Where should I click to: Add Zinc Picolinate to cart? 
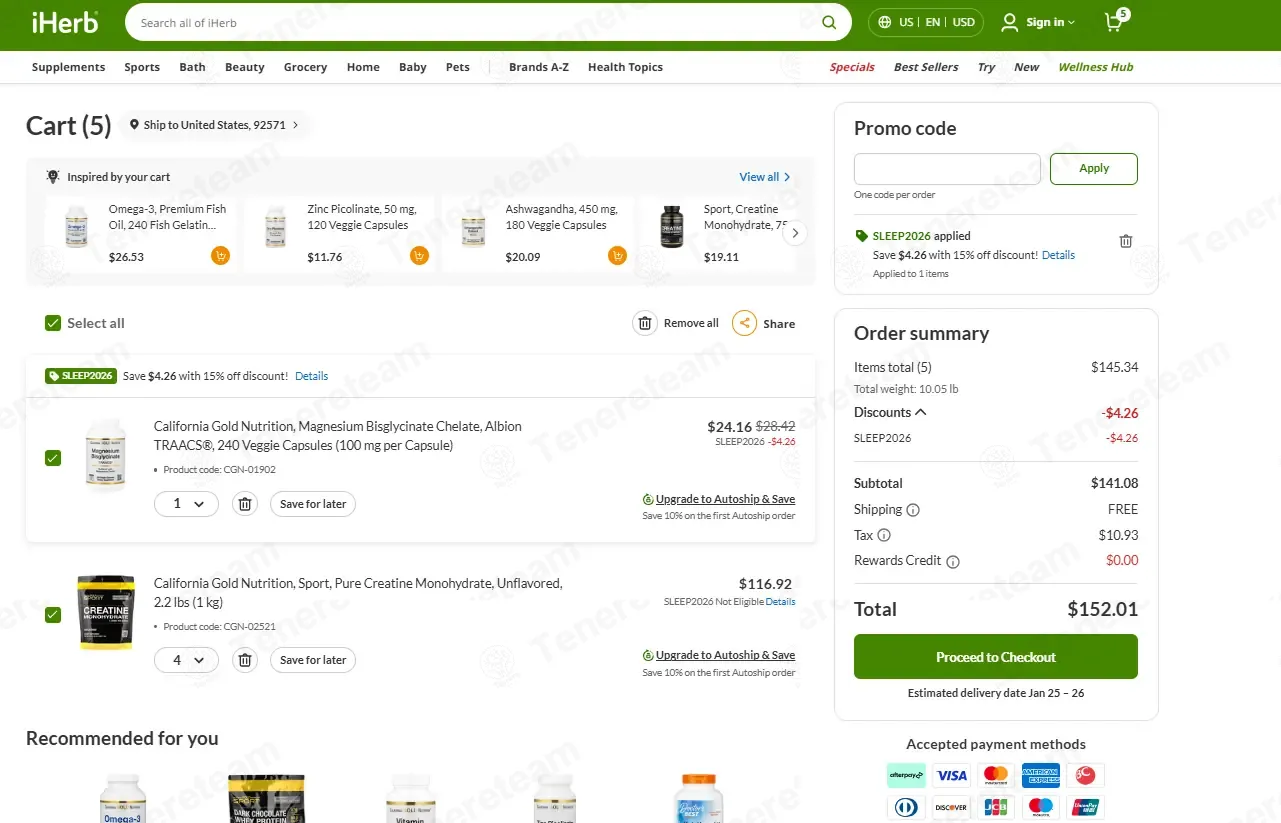tap(419, 256)
